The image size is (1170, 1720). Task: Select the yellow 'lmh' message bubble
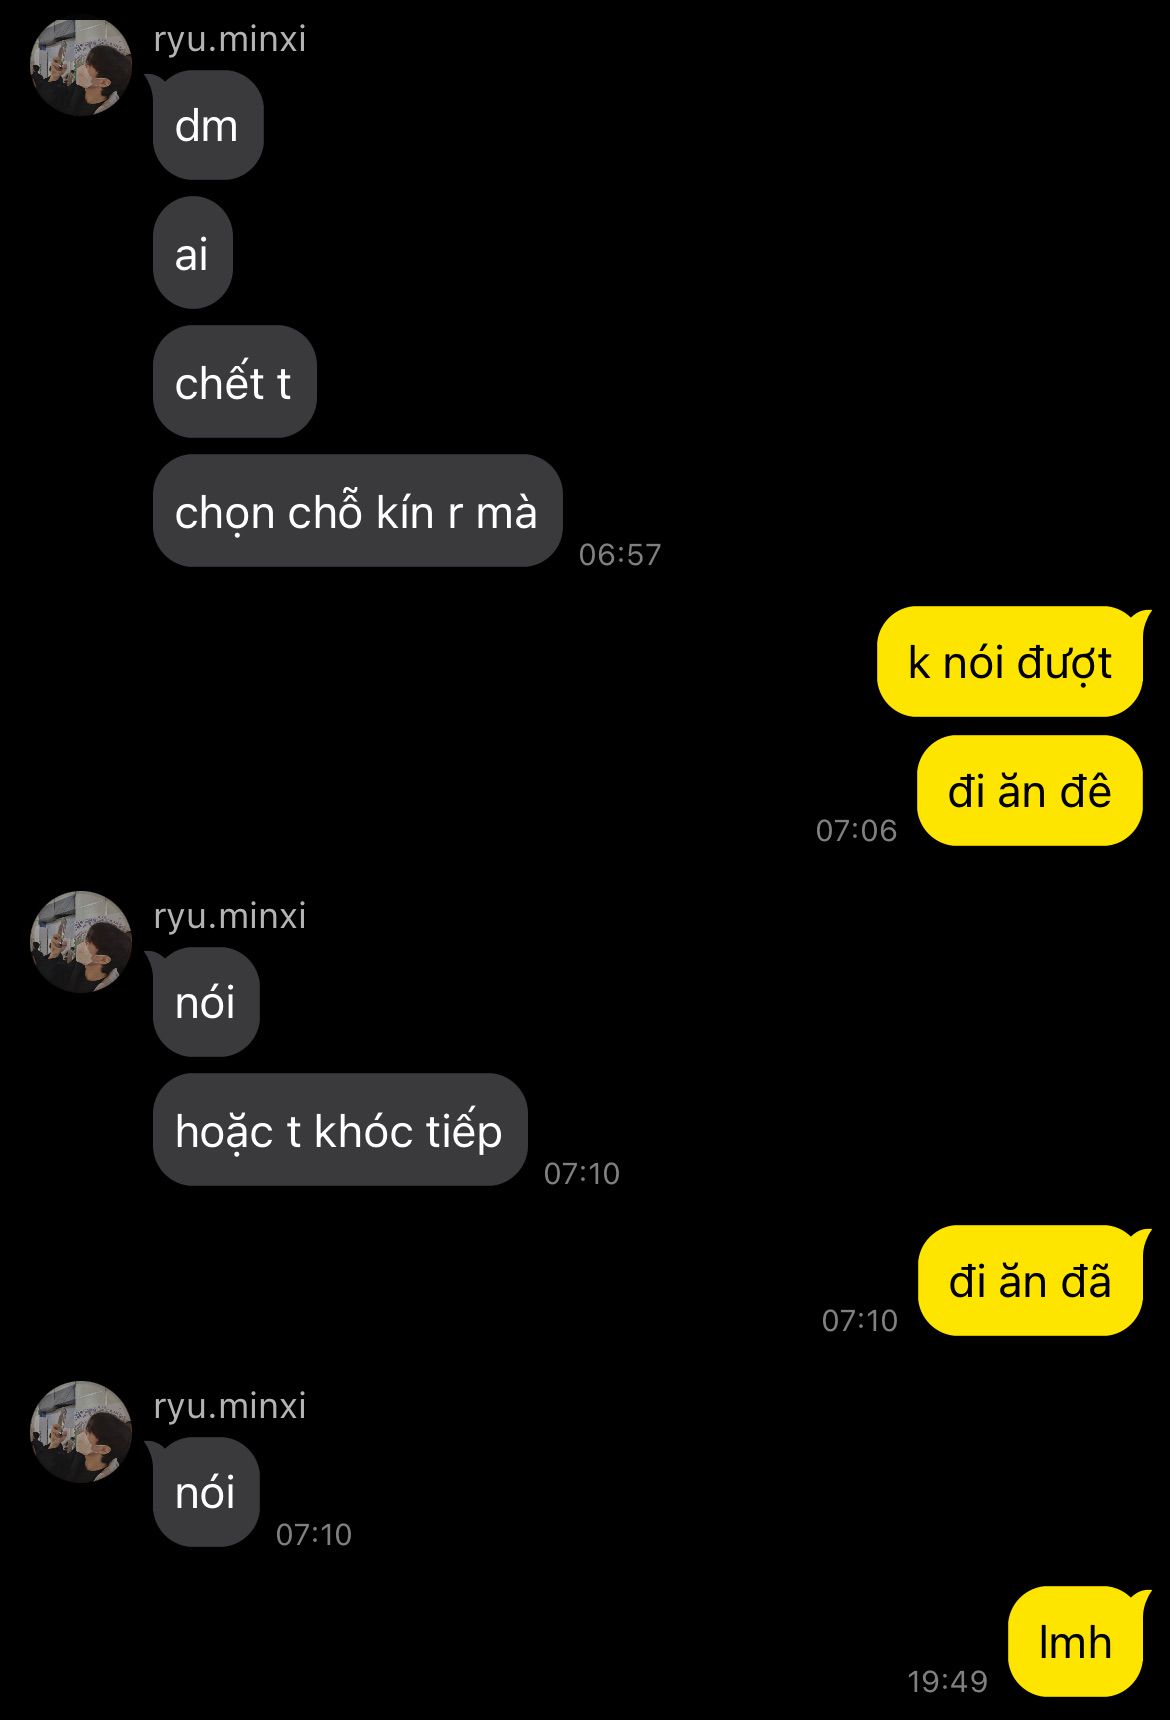[1076, 1642]
